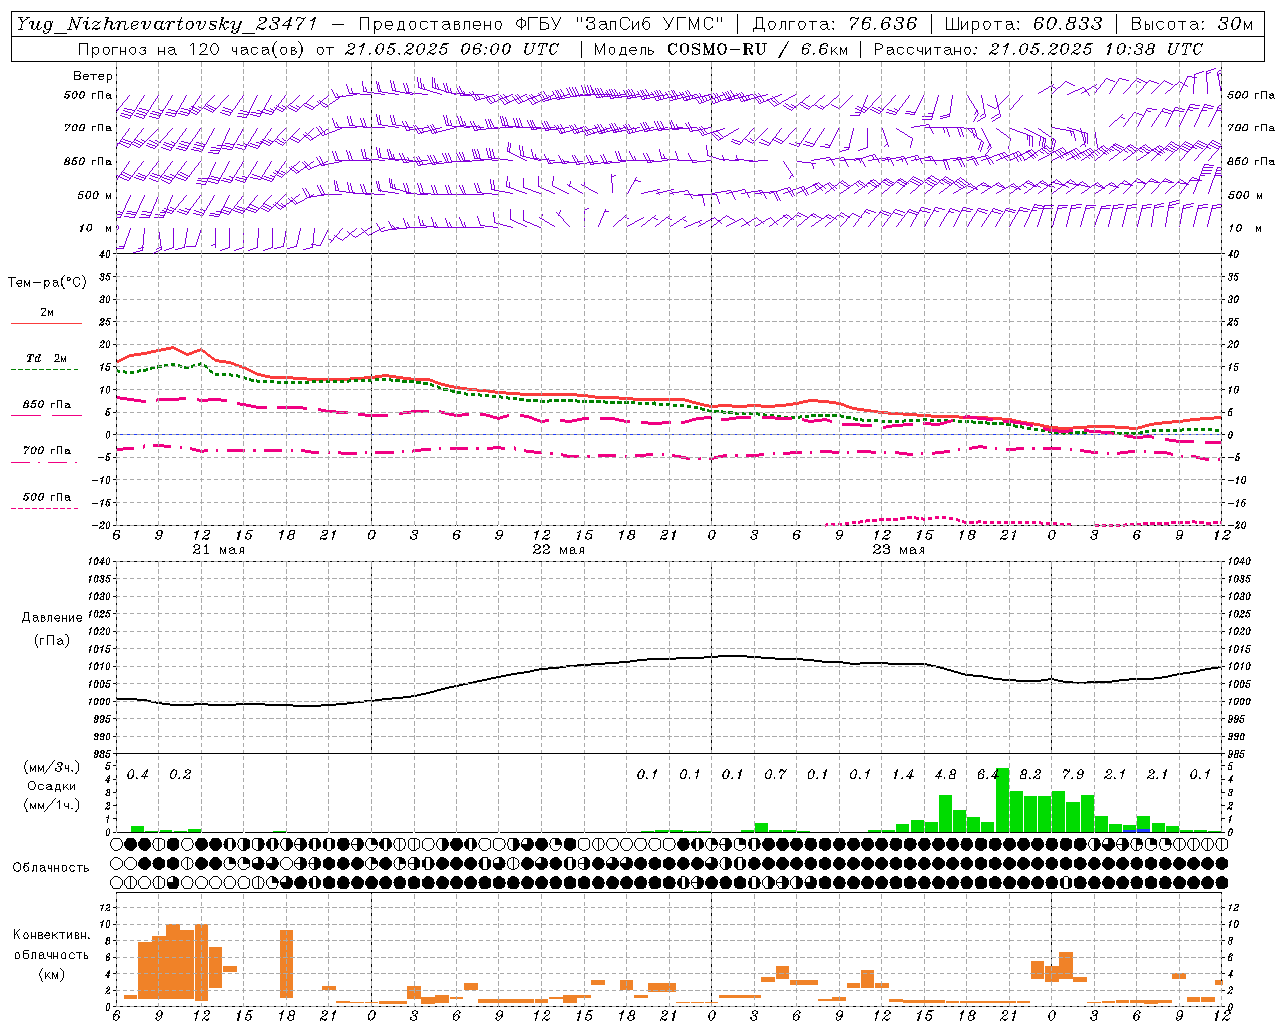Screen dimensions: 1280x1024
Task: Click the 0.4 three-hour precipitation value
Action: click(x=138, y=774)
